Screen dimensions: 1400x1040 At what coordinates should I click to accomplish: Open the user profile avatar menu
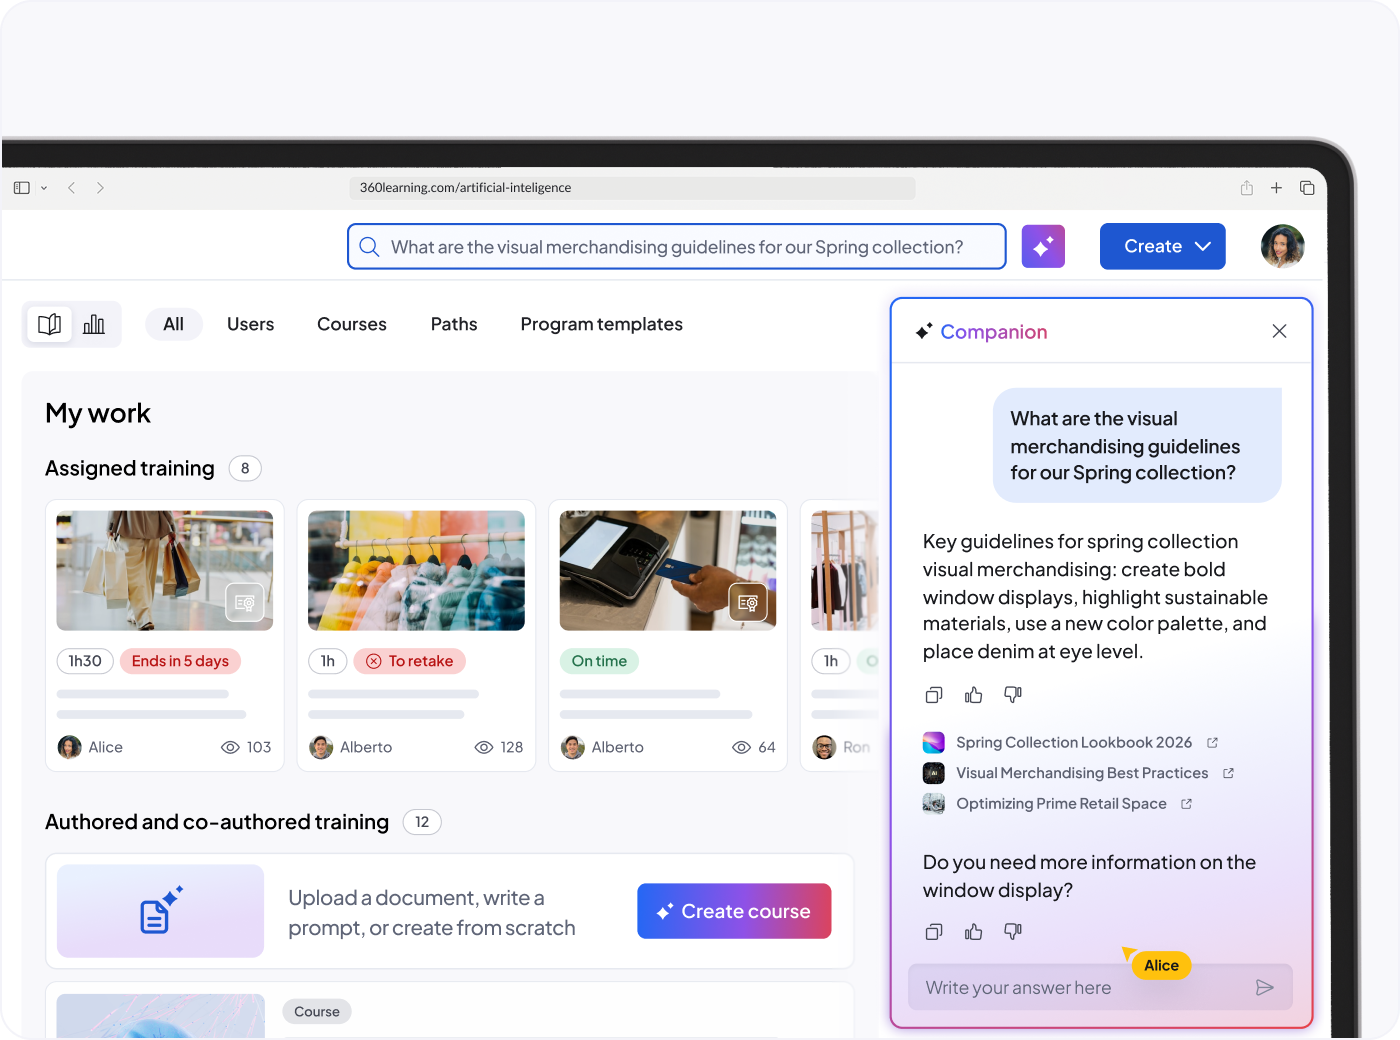pos(1282,246)
